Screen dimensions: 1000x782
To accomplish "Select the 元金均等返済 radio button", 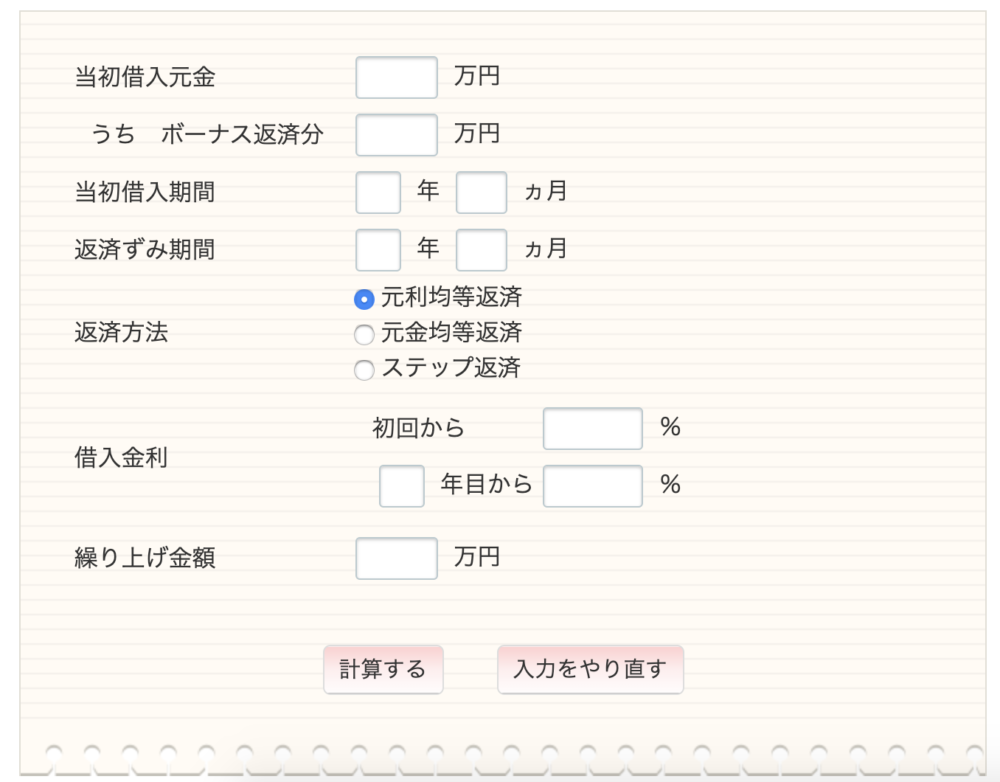I will (363, 334).
